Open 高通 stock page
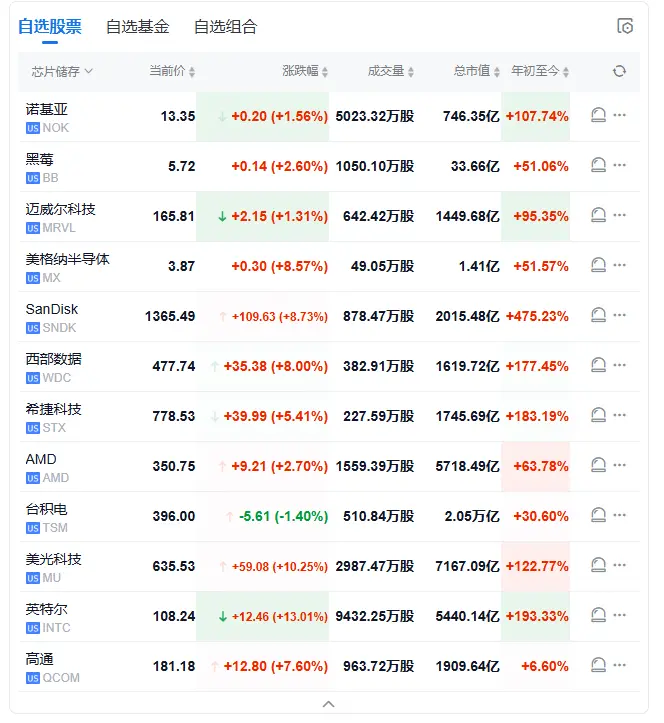The width and height of the screenshot is (664, 723). coord(40,659)
